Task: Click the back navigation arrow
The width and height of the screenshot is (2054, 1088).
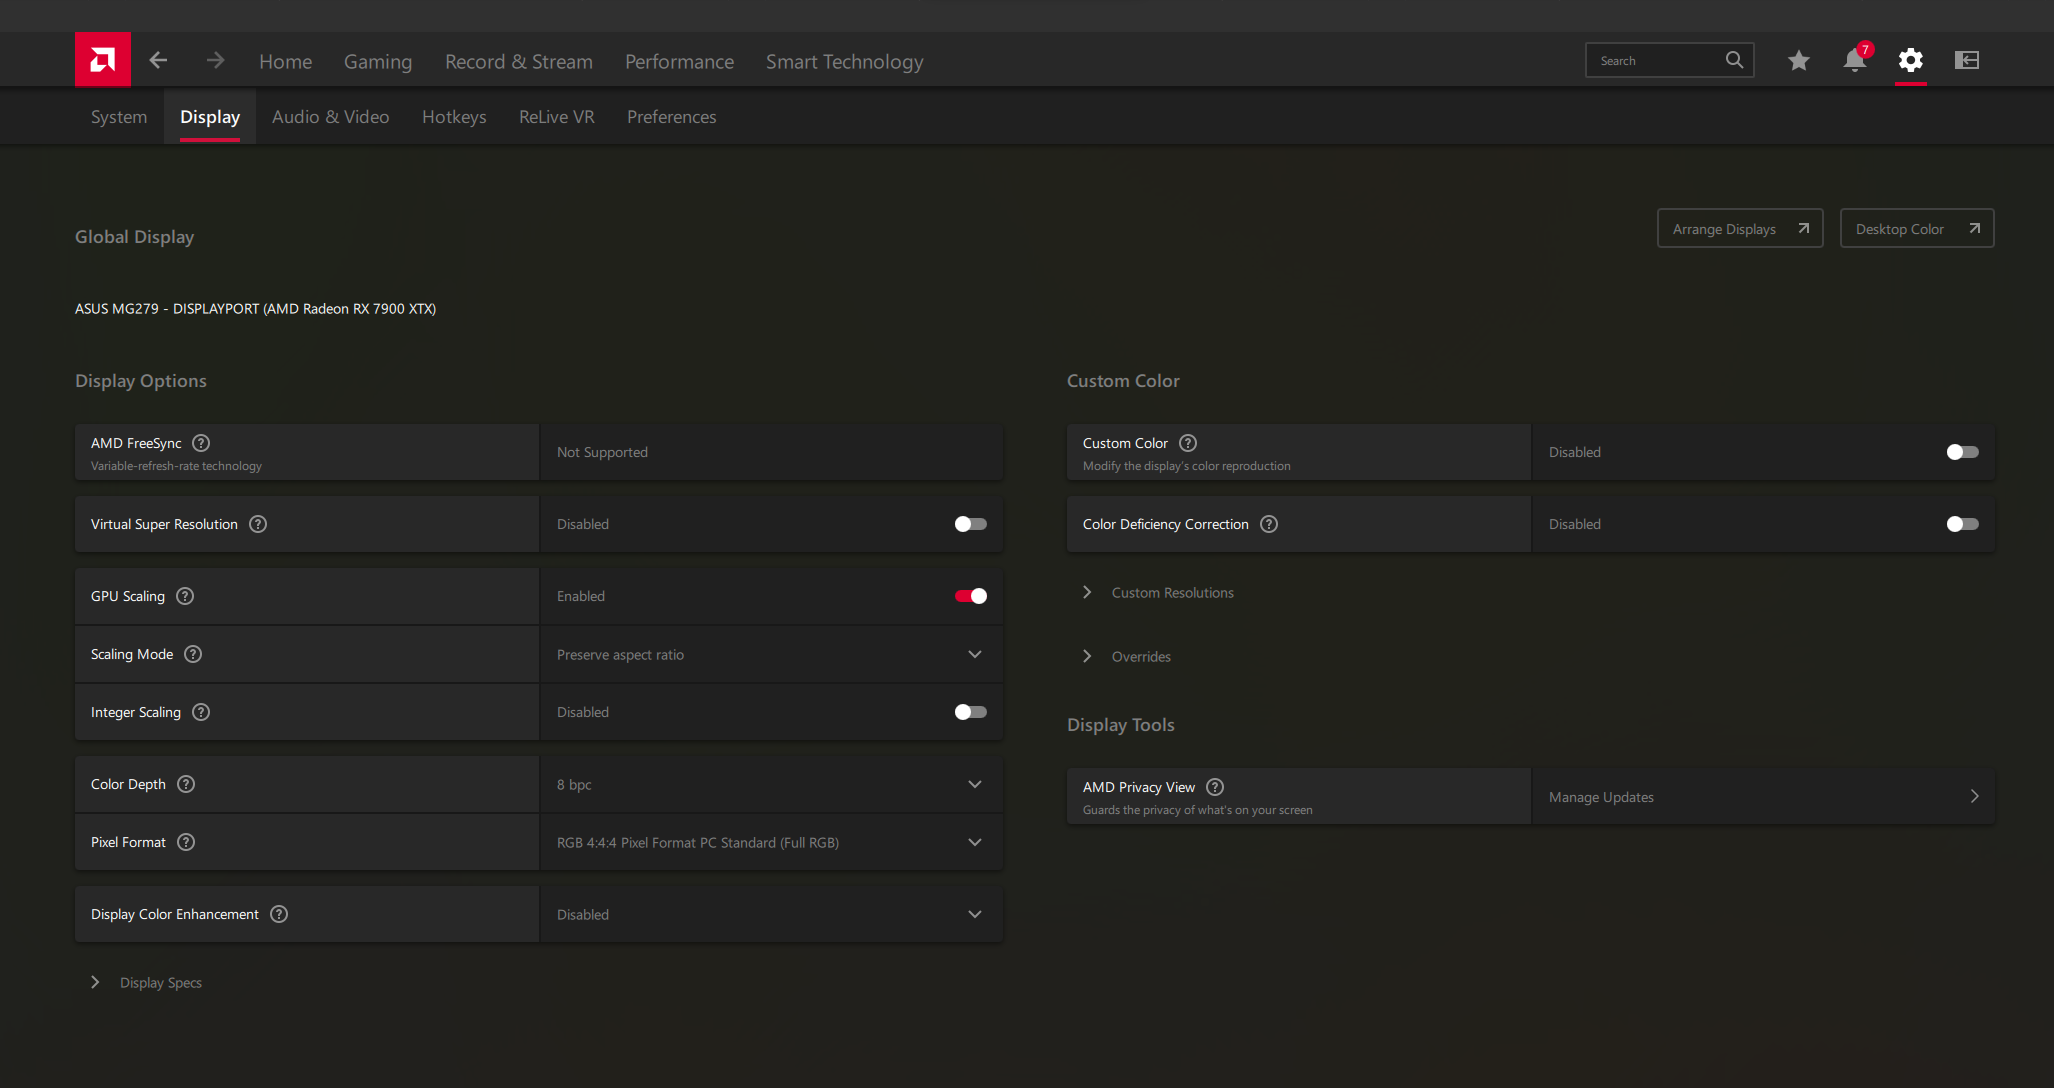Action: [158, 60]
